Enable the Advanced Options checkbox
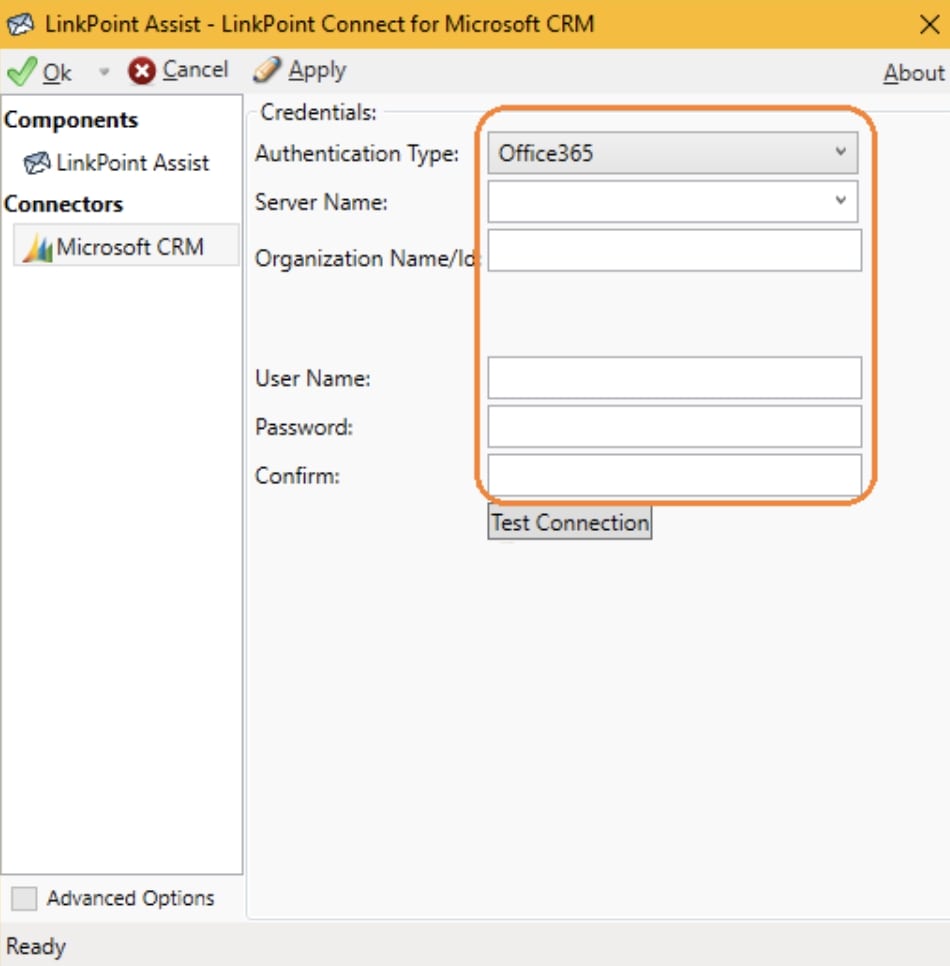The height and width of the screenshot is (966, 950). coord(24,898)
